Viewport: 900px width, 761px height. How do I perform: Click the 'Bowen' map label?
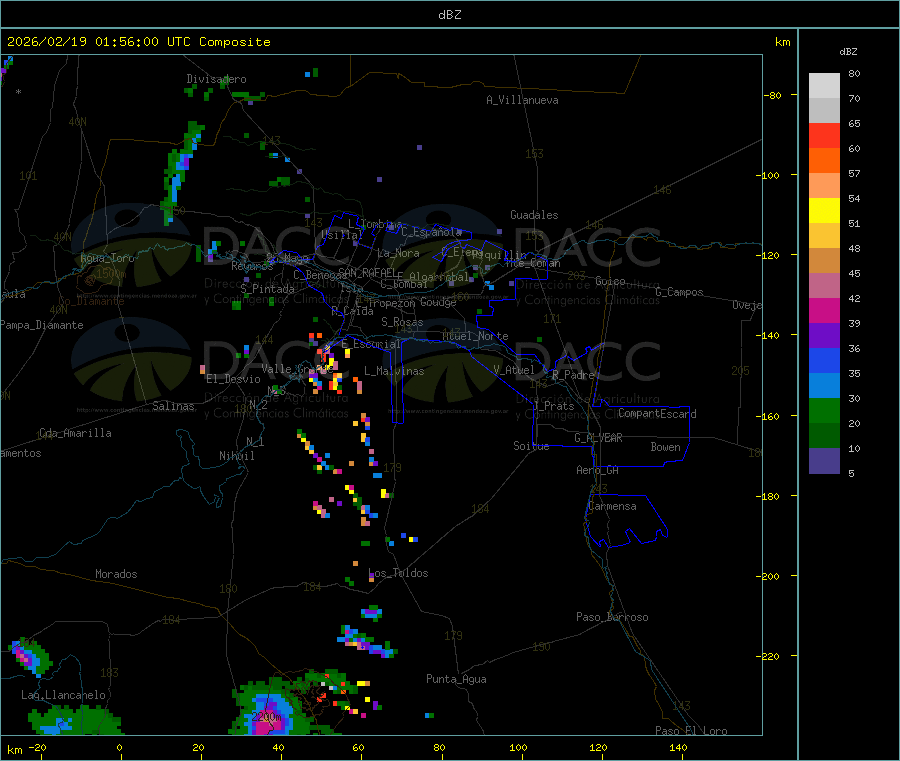point(666,447)
